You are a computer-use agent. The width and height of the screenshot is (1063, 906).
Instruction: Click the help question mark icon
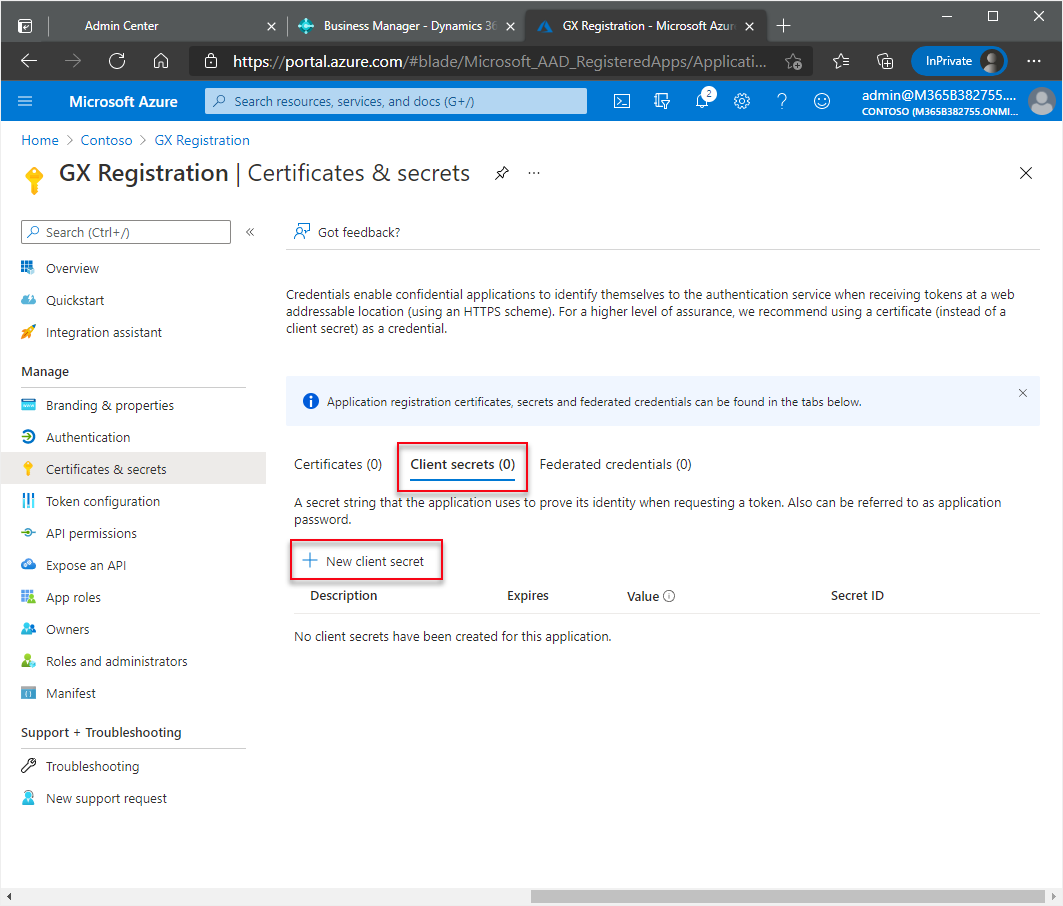click(782, 101)
